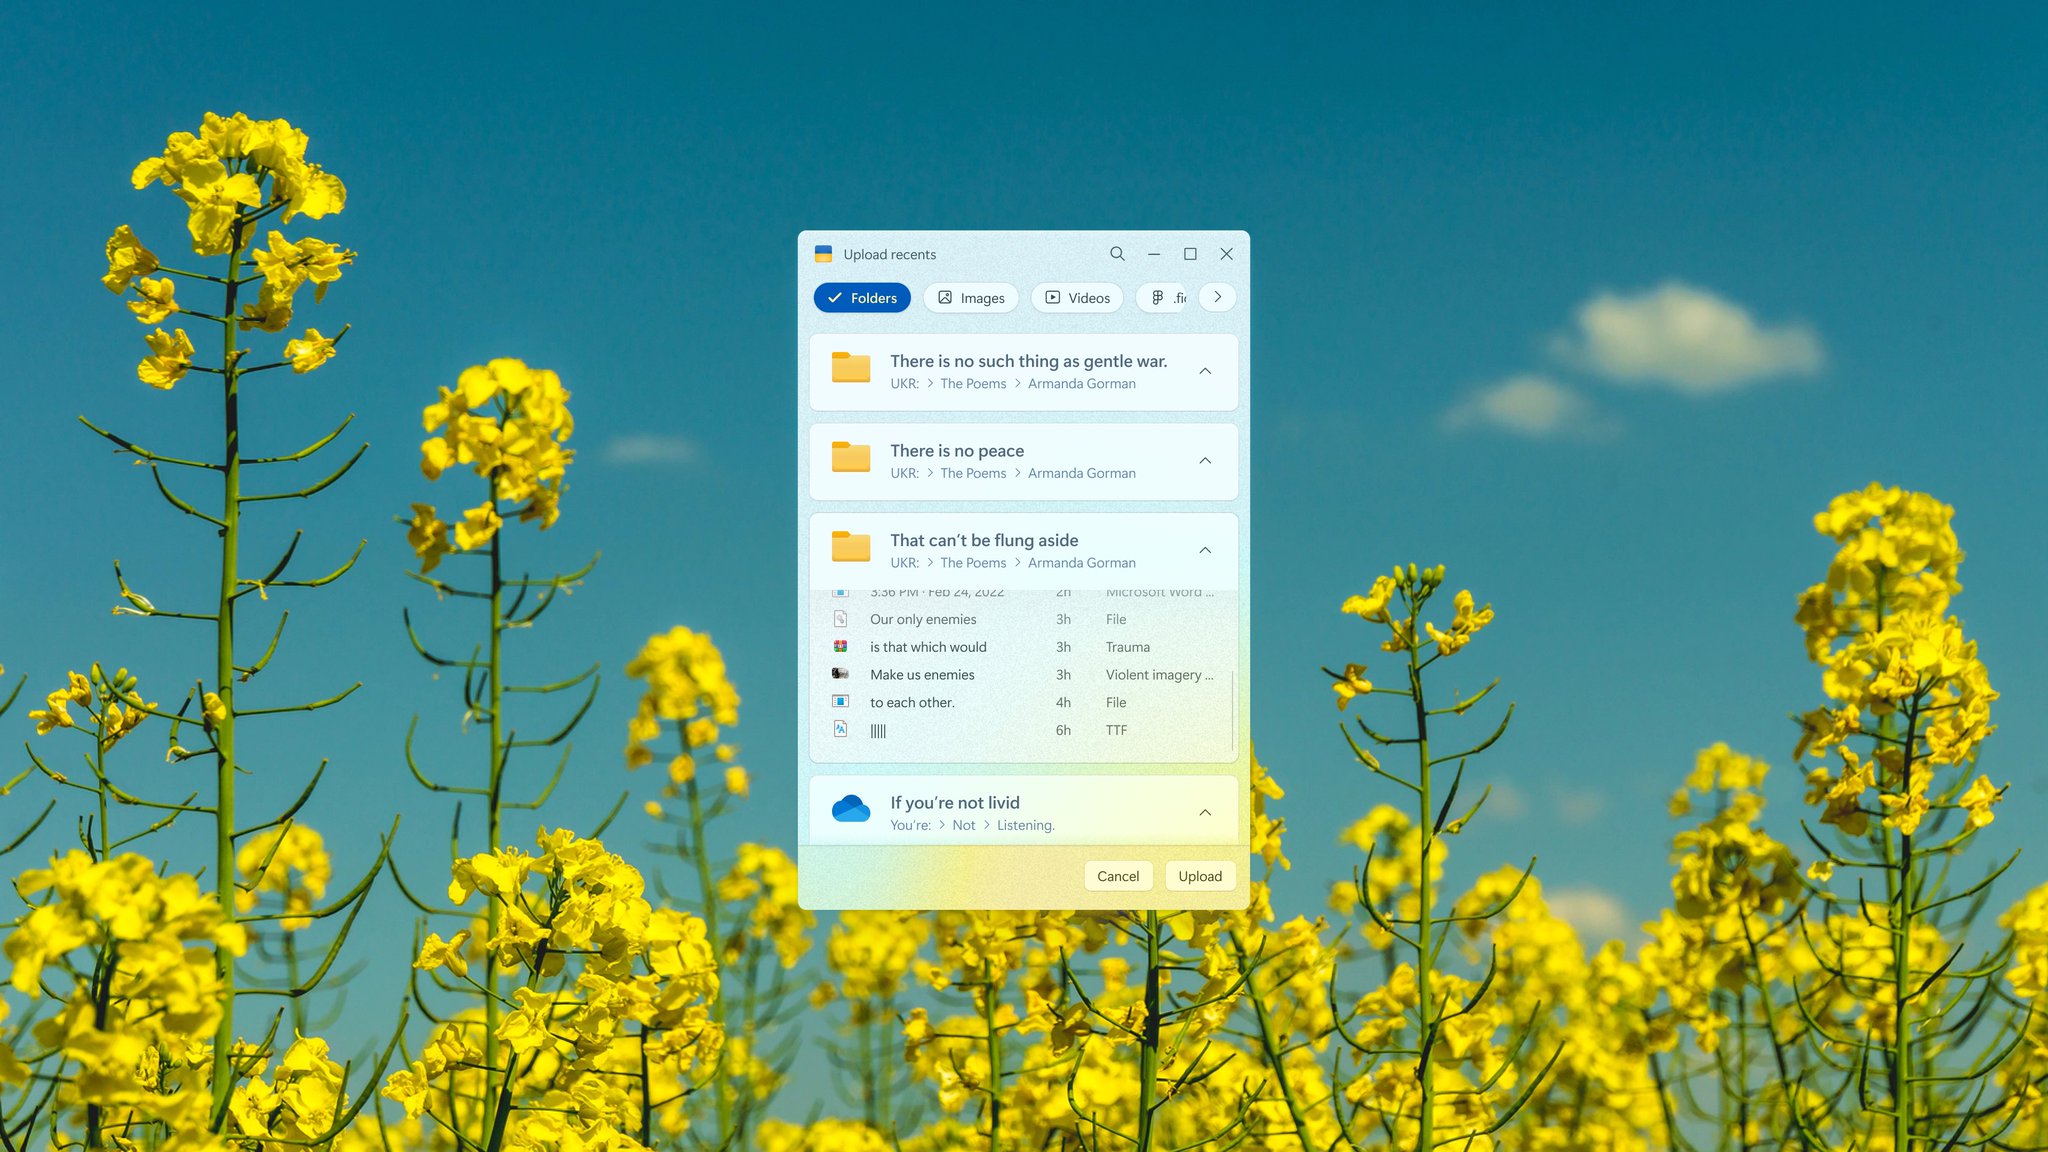Open 'The Poems' breadcrumb link
The image size is (2048, 1152).
point(972,383)
